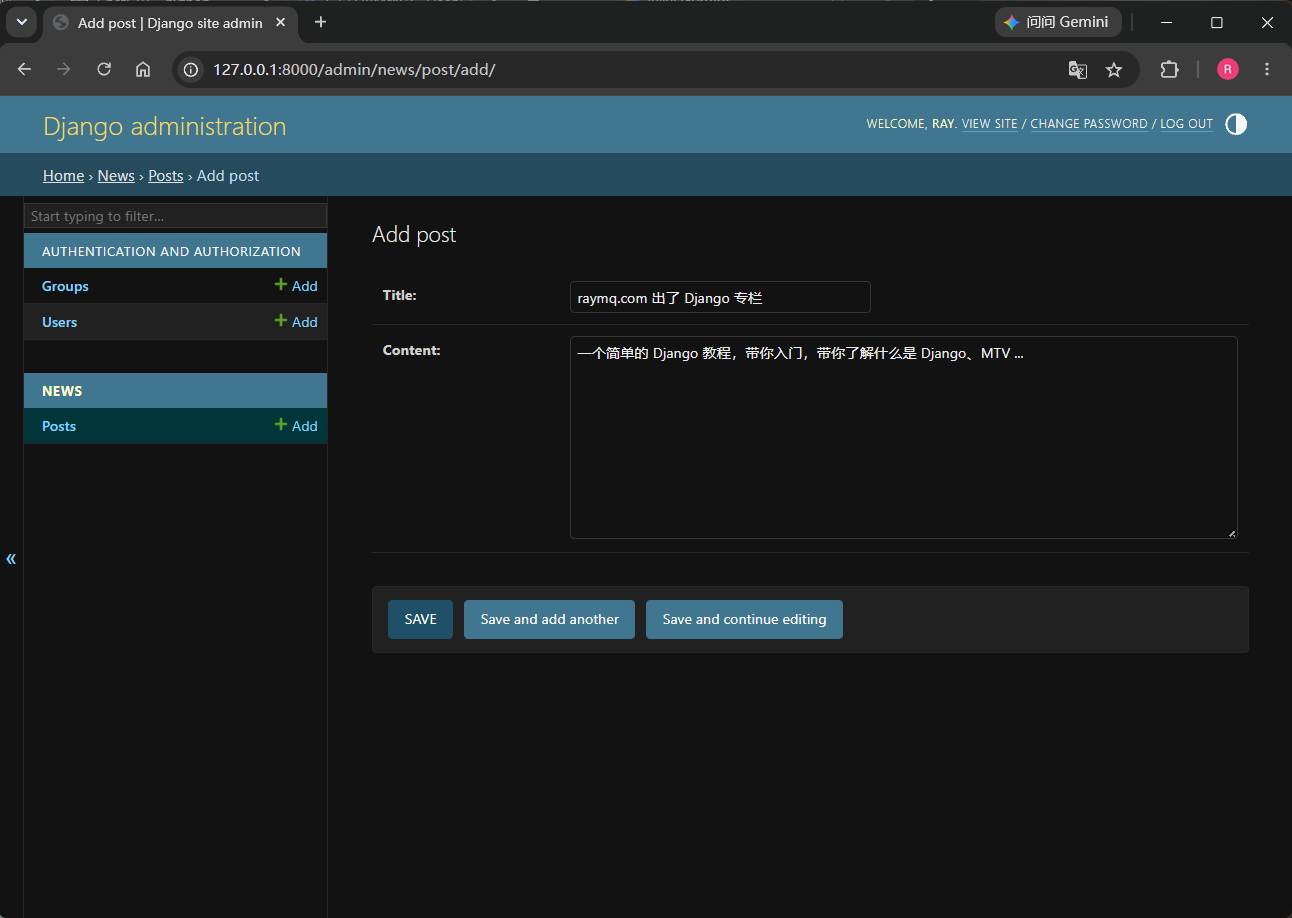Click the Content field label
This screenshot has width=1292, height=918.
[412, 350]
